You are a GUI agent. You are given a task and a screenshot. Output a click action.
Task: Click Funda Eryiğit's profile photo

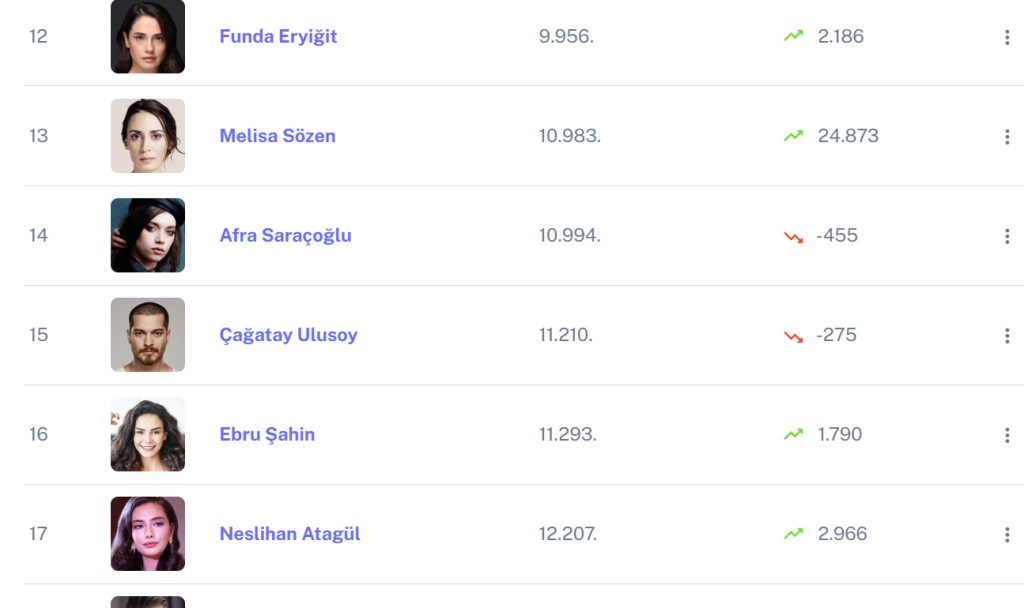pos(148,36)
